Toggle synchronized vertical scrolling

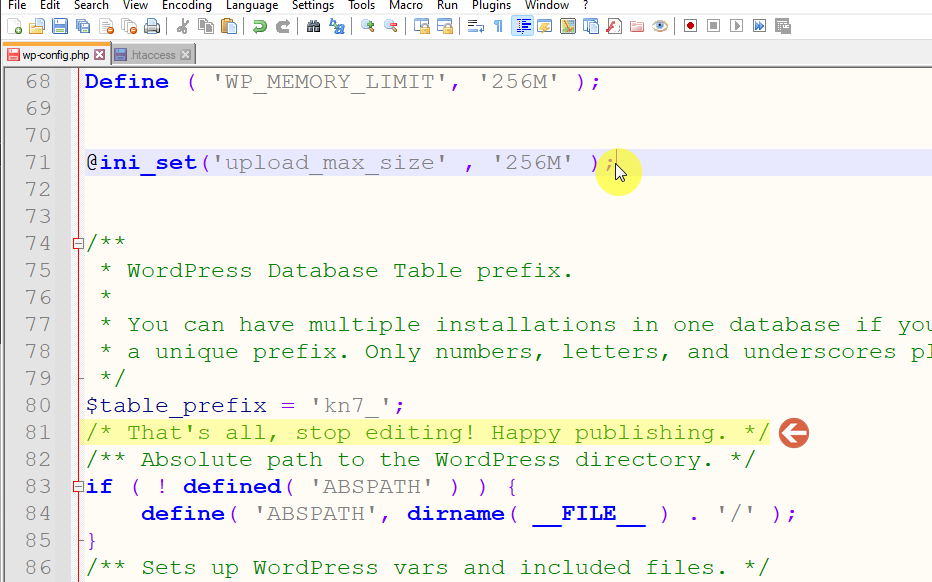pos(421,26)
